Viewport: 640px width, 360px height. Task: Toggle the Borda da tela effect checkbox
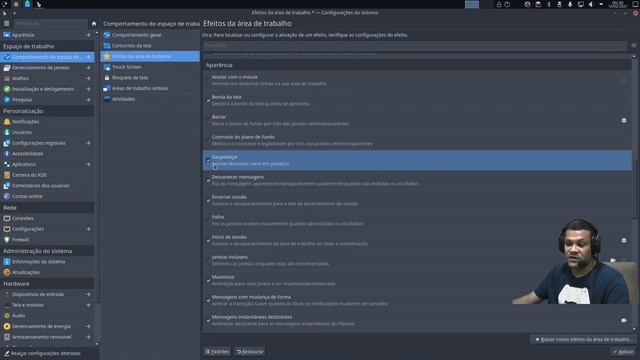coord(208,100)
